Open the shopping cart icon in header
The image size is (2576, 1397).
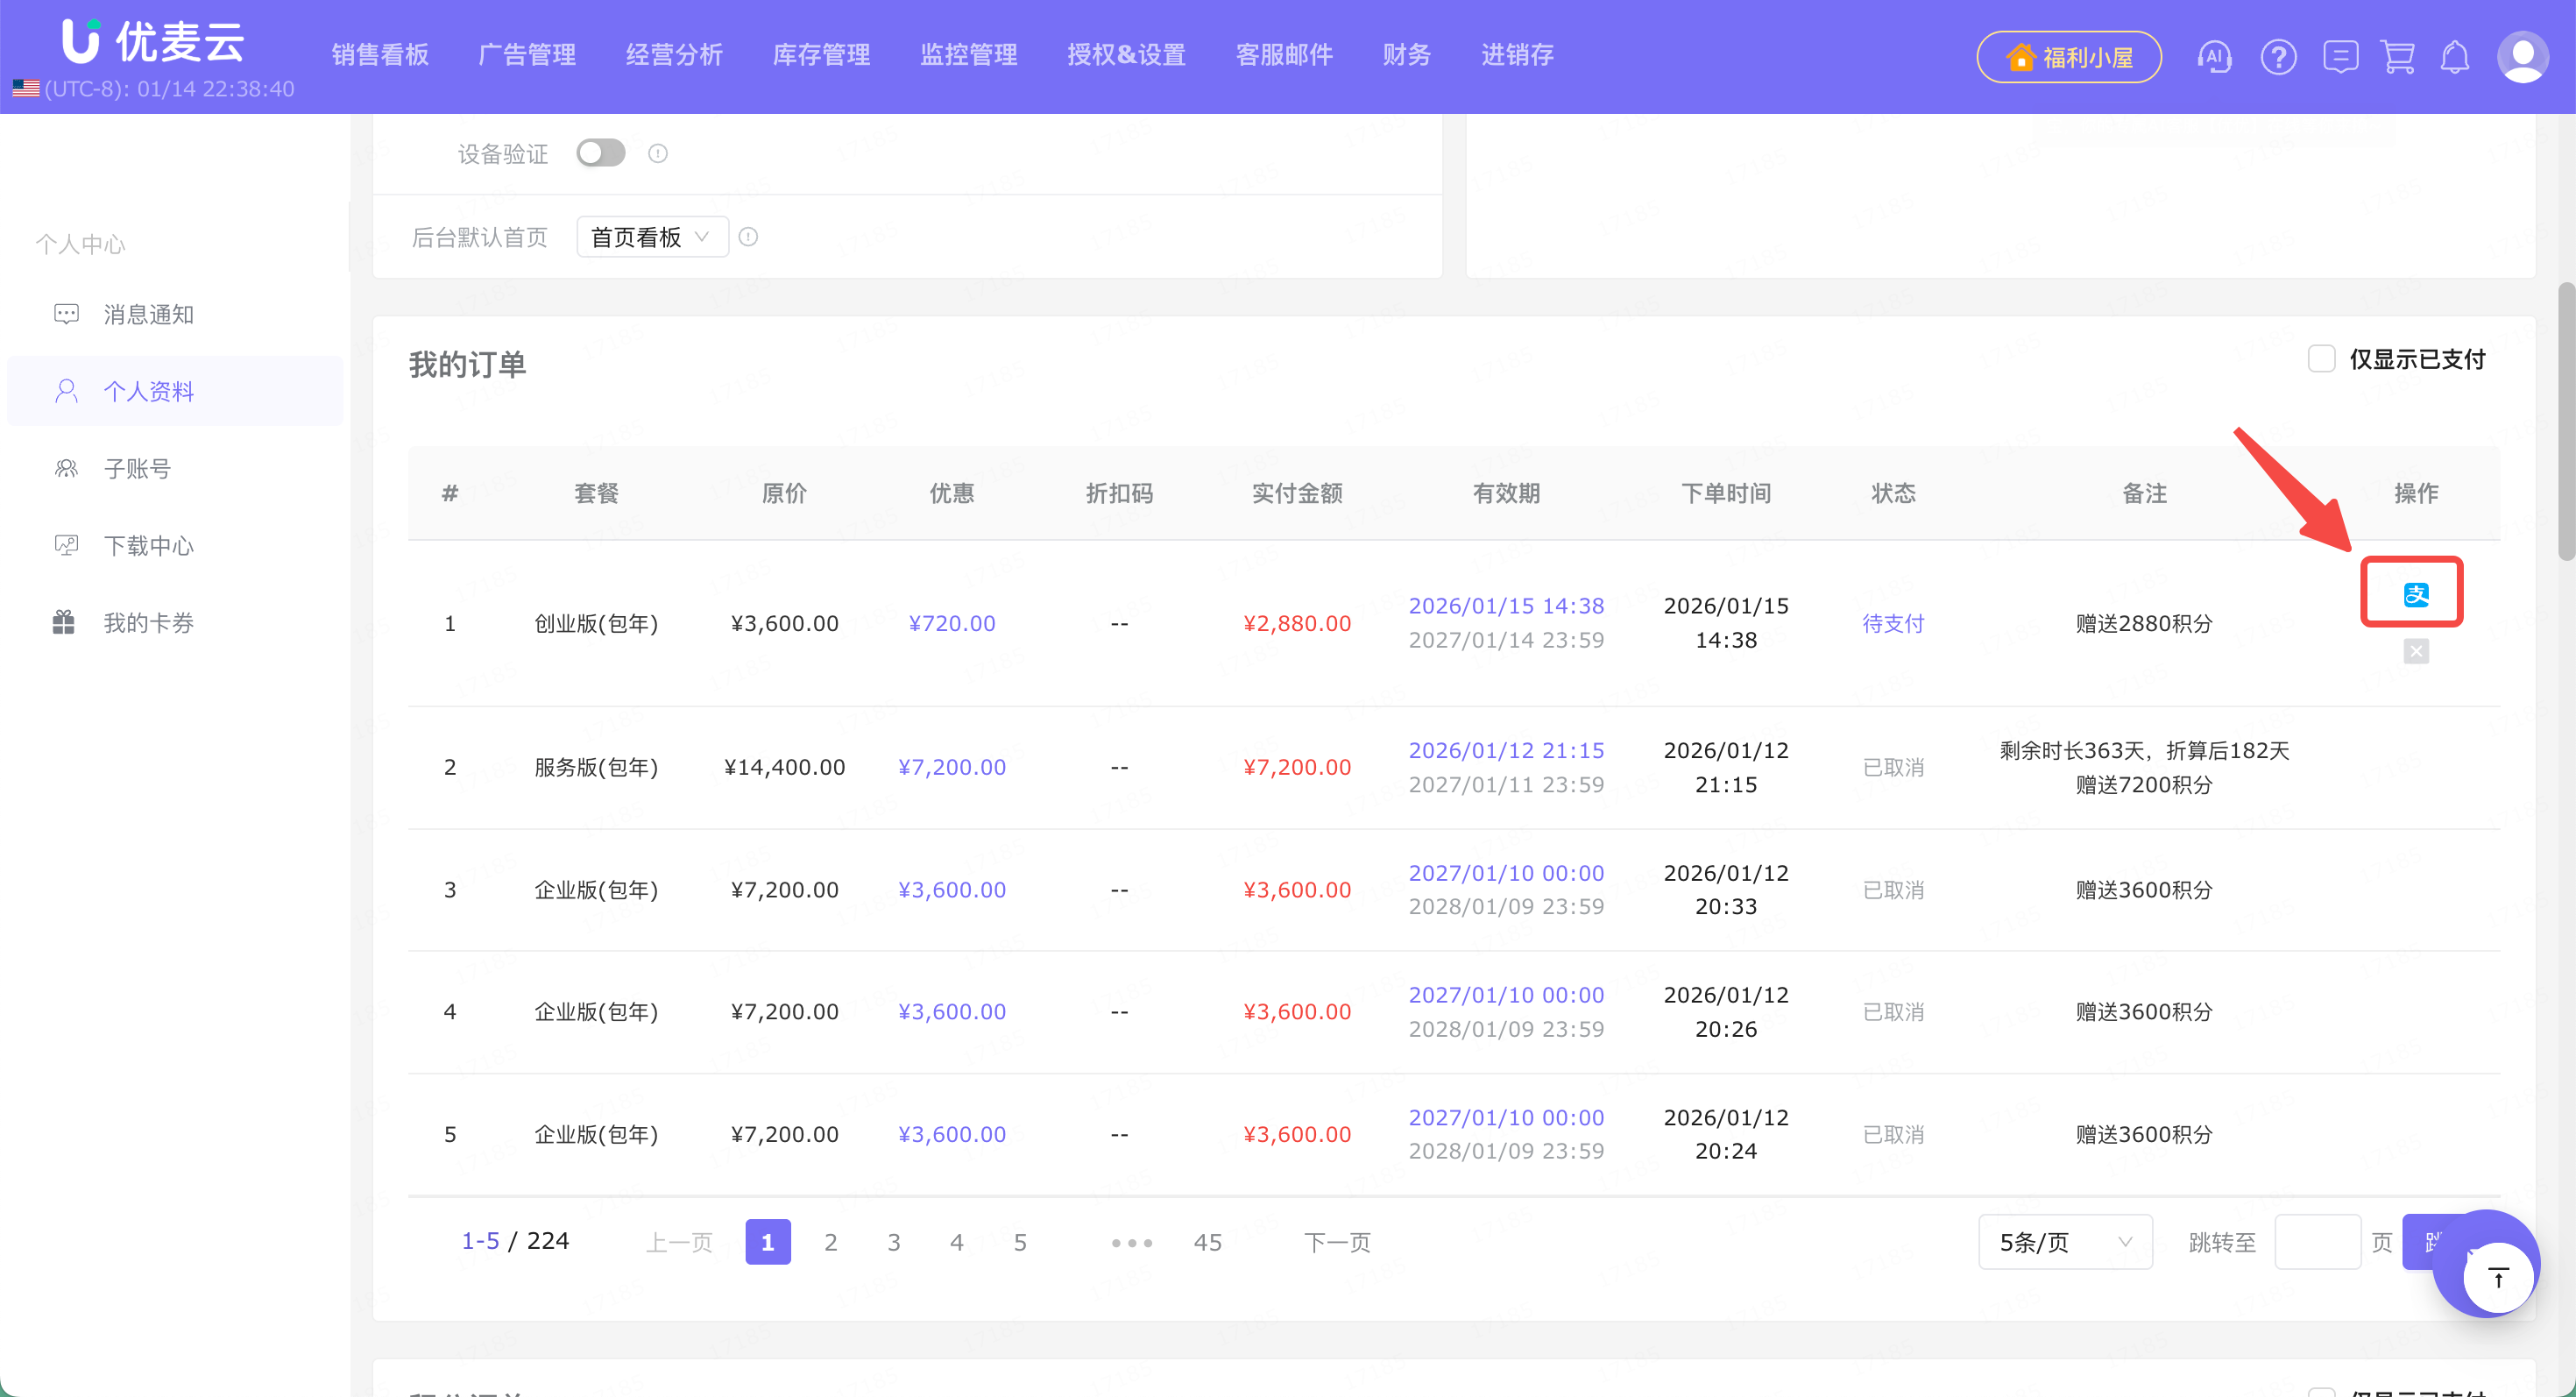pyautogui.click(x=2397, y=57)
